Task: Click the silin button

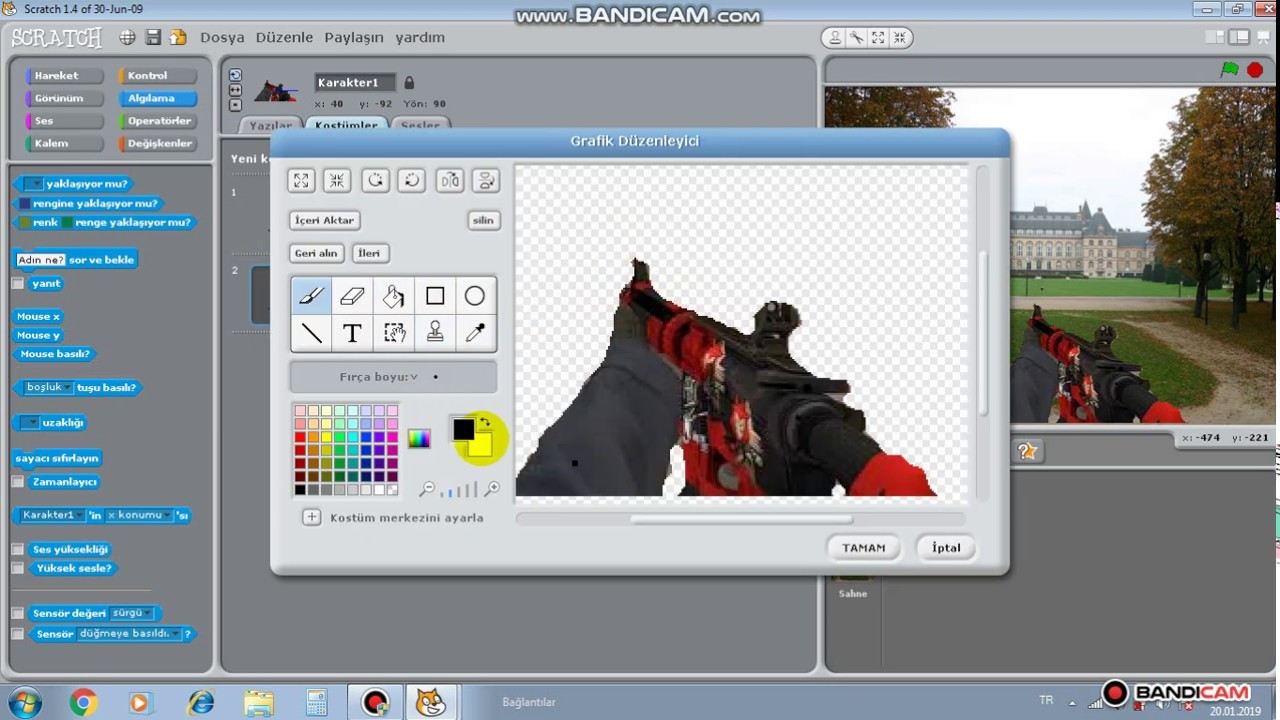Action: tap(483, 220)
